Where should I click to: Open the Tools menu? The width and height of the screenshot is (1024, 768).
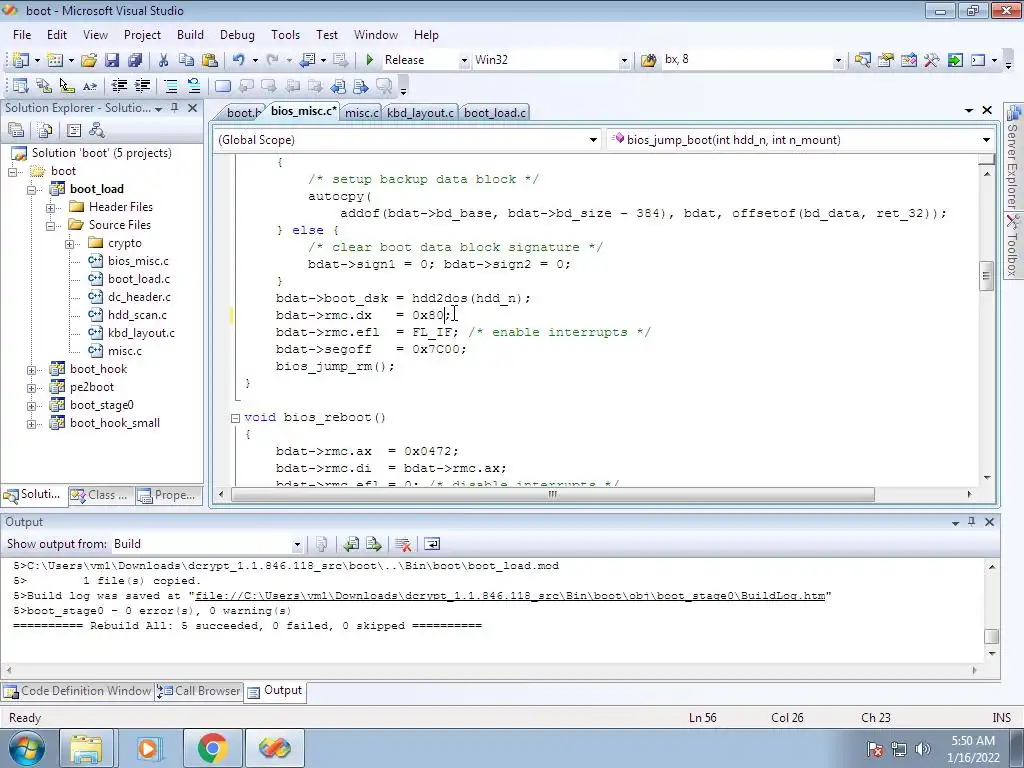tap(285, 35)
